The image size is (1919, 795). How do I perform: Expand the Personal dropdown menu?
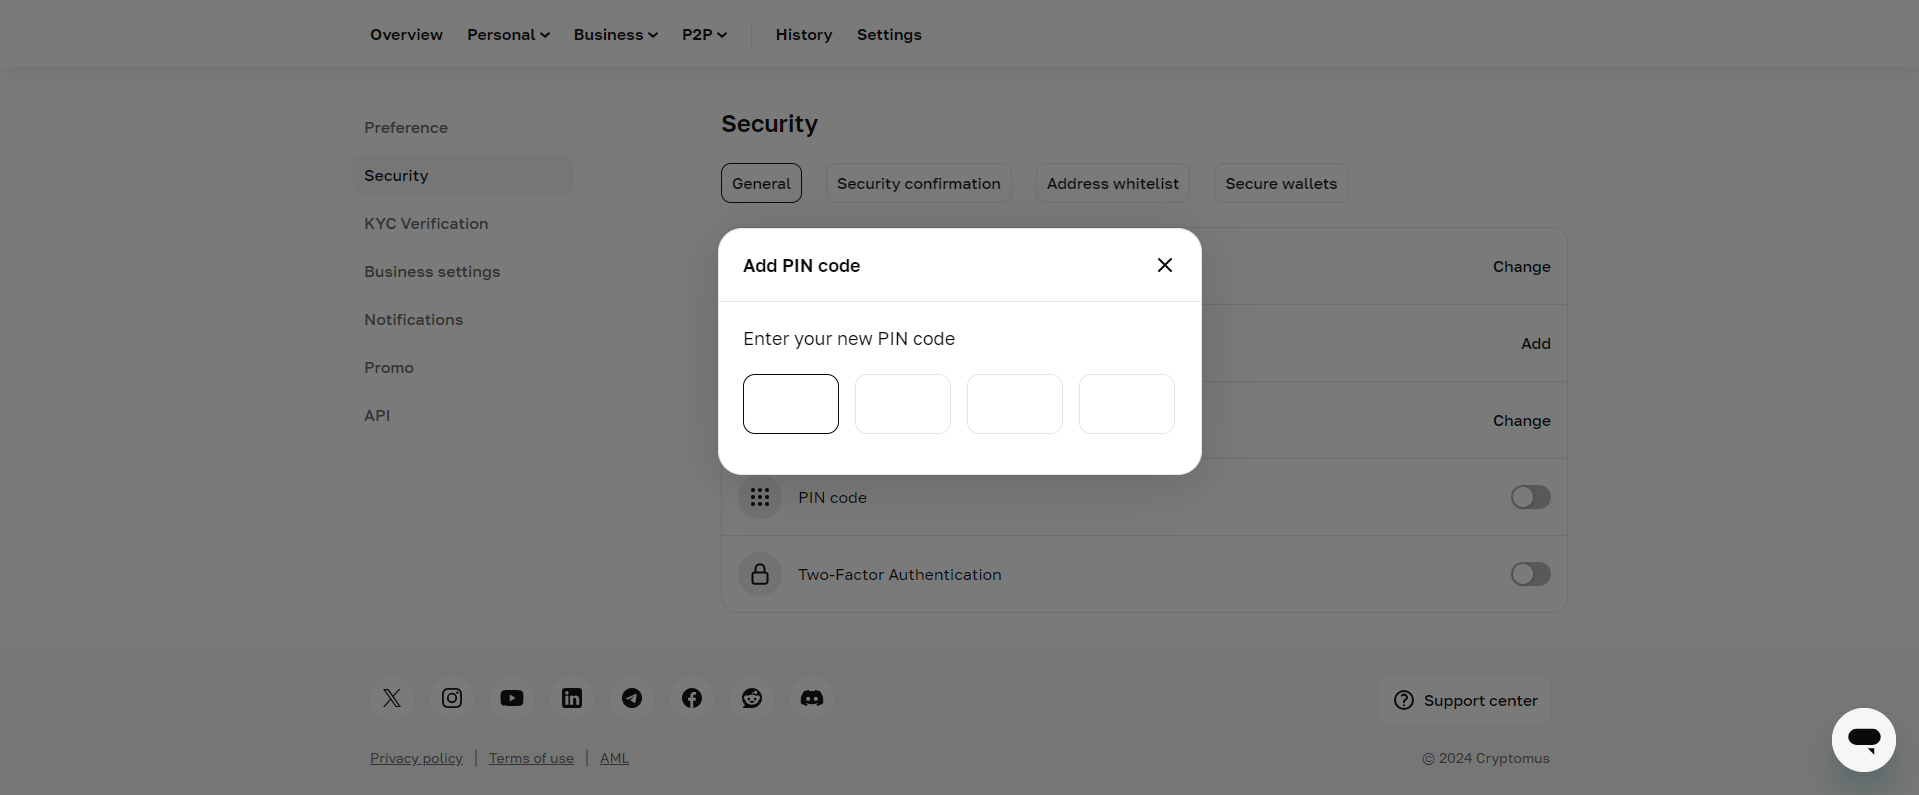point(507,34)
